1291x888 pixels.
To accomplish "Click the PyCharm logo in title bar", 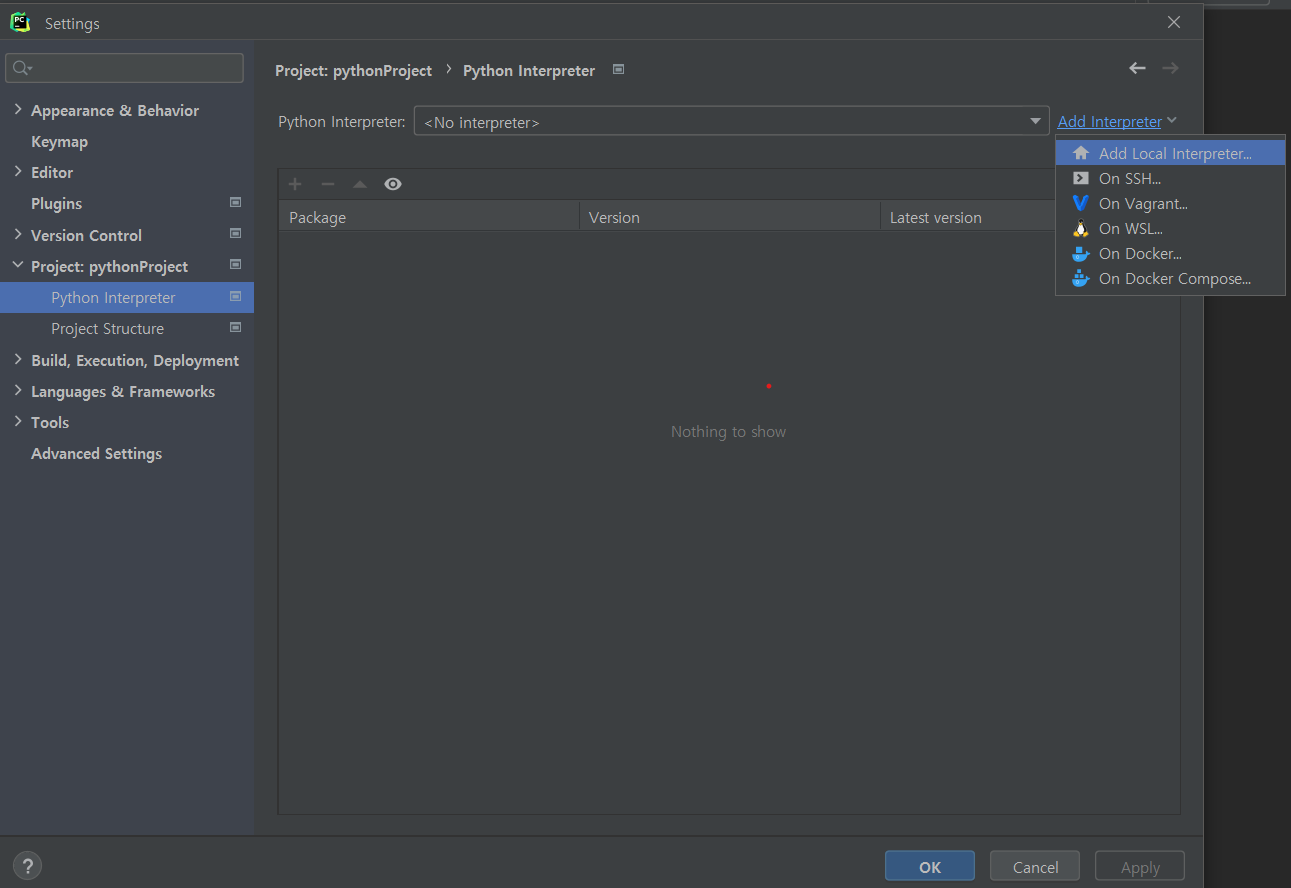I will (20, 22).
